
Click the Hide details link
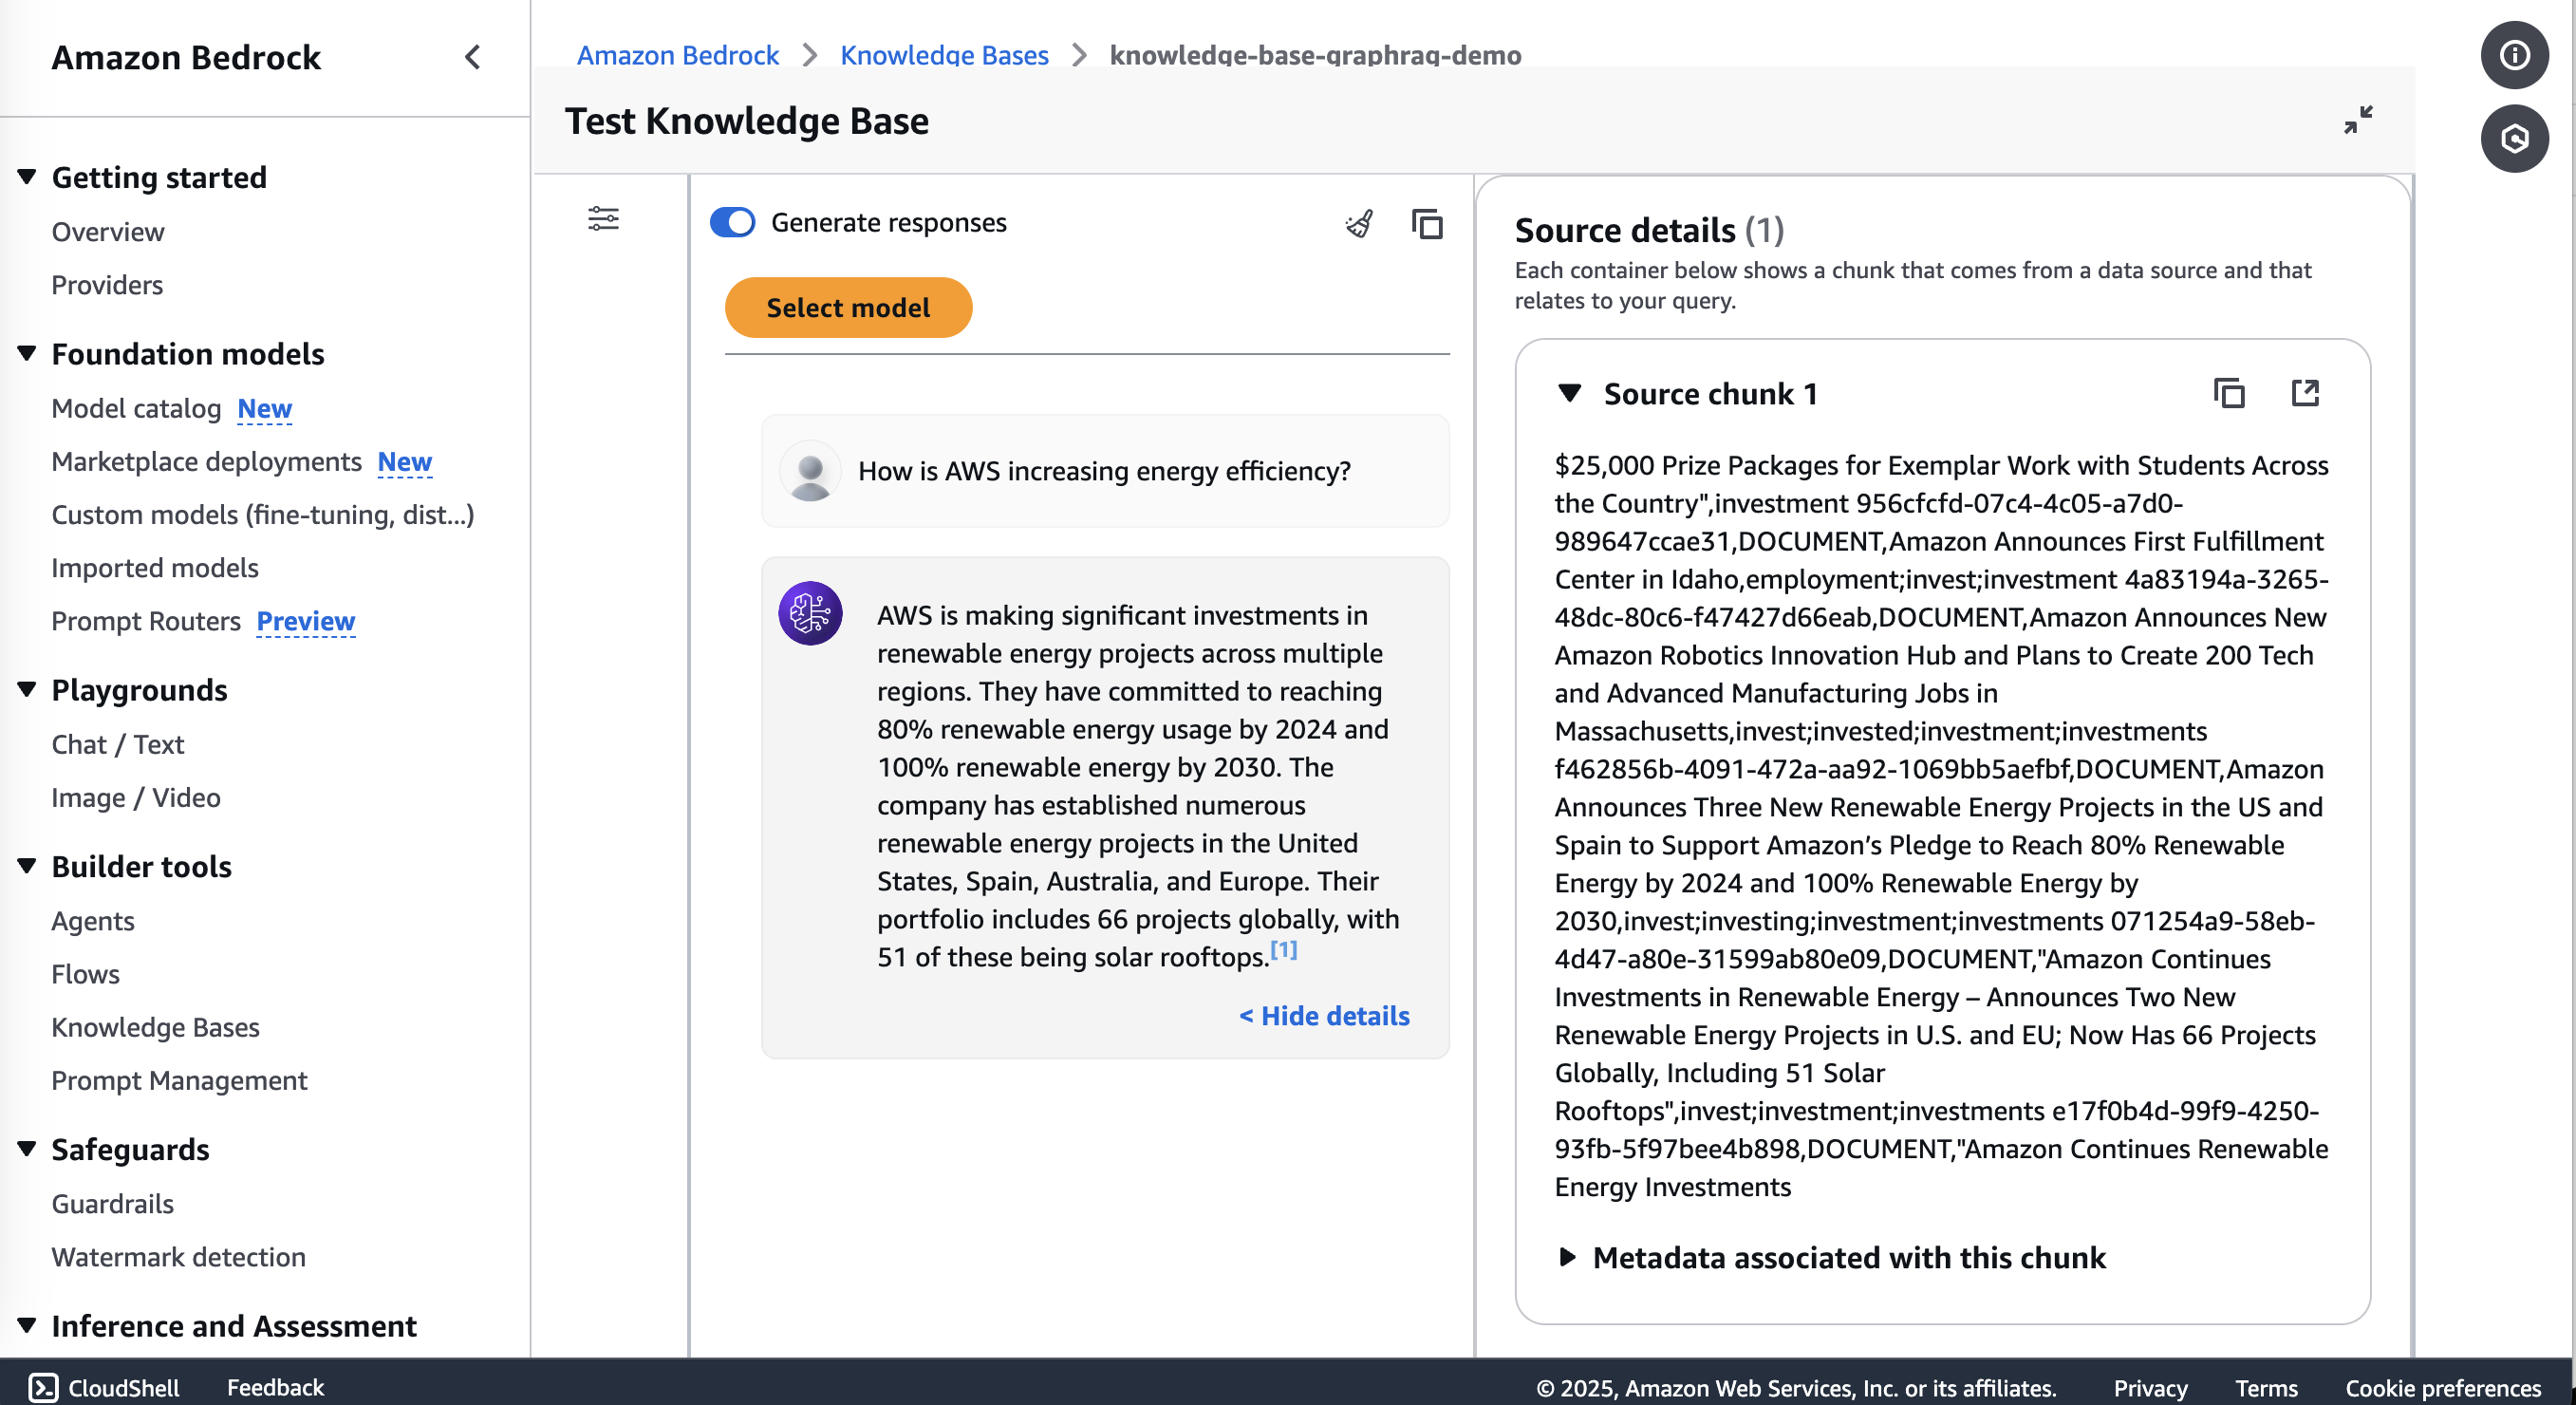[1324, 1015]
